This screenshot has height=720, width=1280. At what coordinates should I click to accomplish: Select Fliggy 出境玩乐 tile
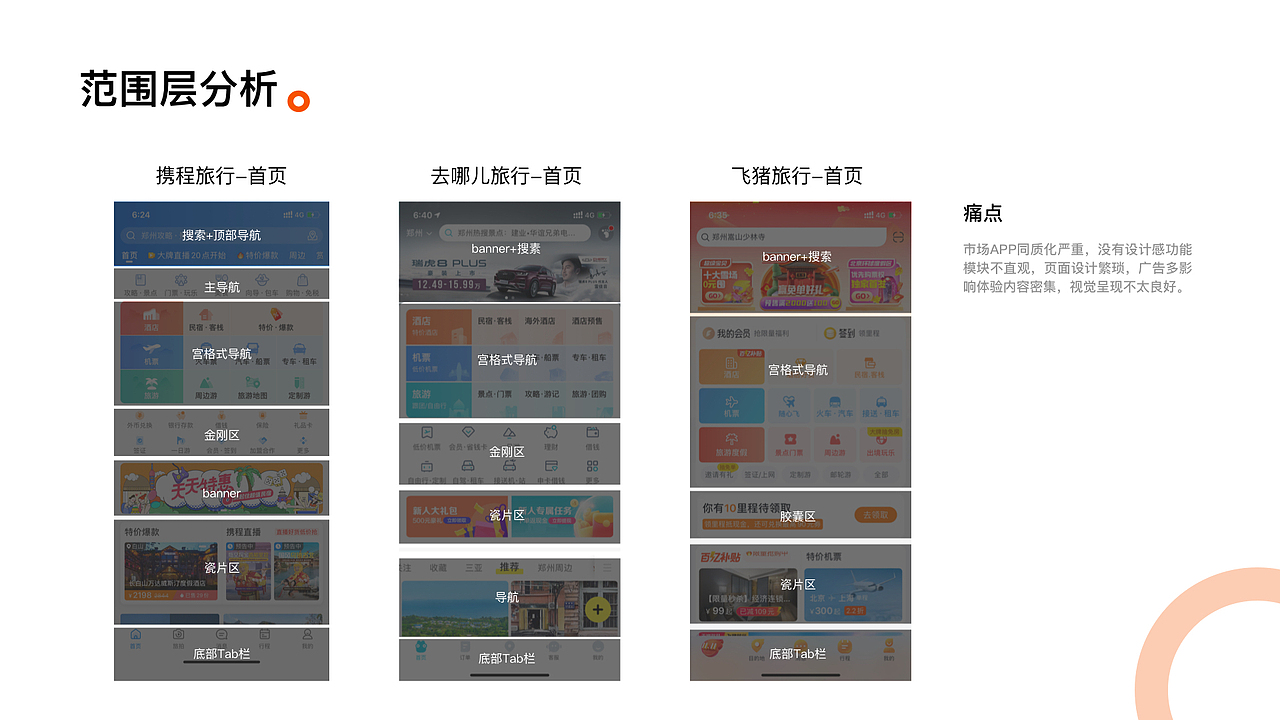pyautogui.click(x=881, y=444)
